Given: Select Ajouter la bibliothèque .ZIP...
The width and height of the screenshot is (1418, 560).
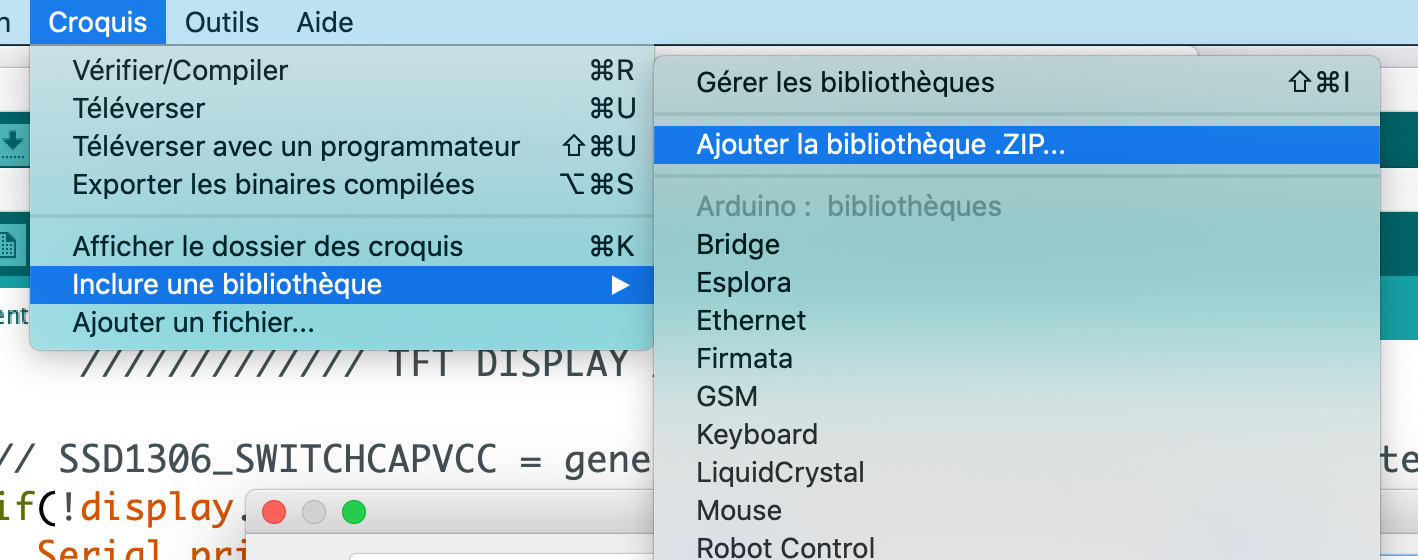Looking at the screenshot, I should tap(880, 145).
